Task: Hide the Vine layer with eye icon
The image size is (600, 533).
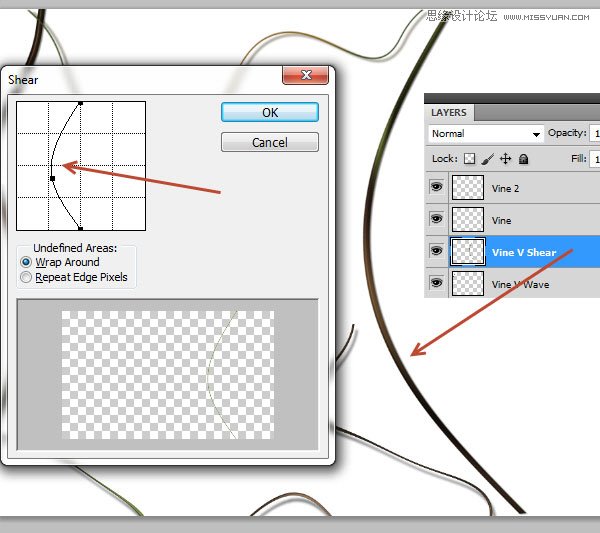Action: (437, 219)
